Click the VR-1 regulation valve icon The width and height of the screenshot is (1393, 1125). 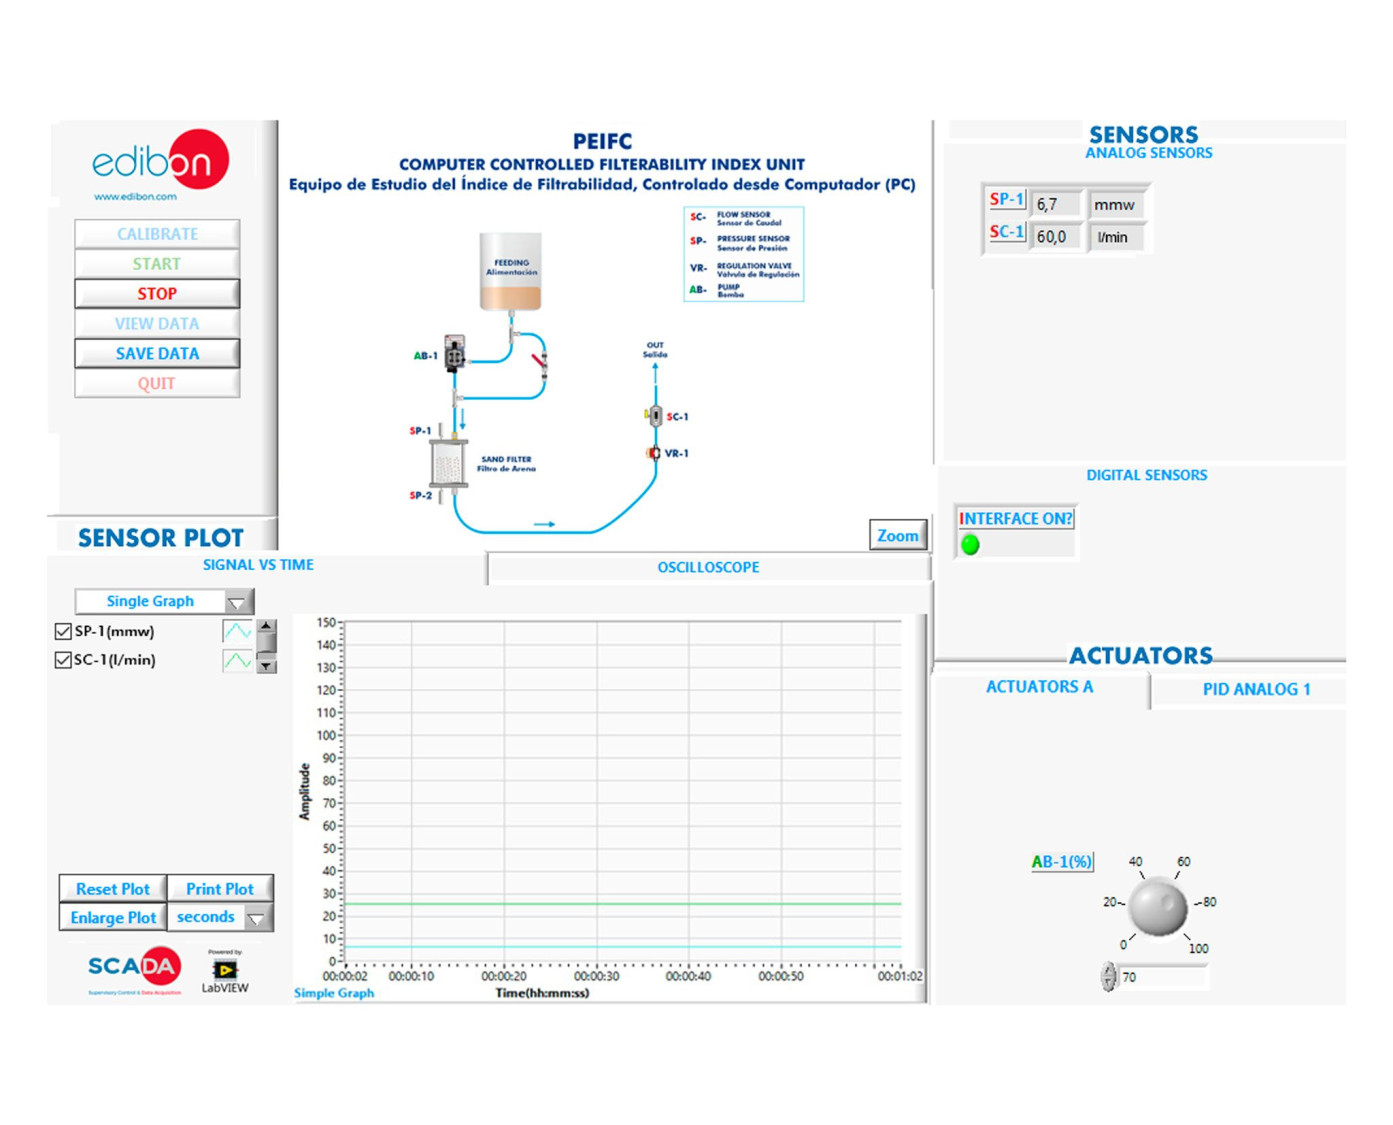(654, 453)
